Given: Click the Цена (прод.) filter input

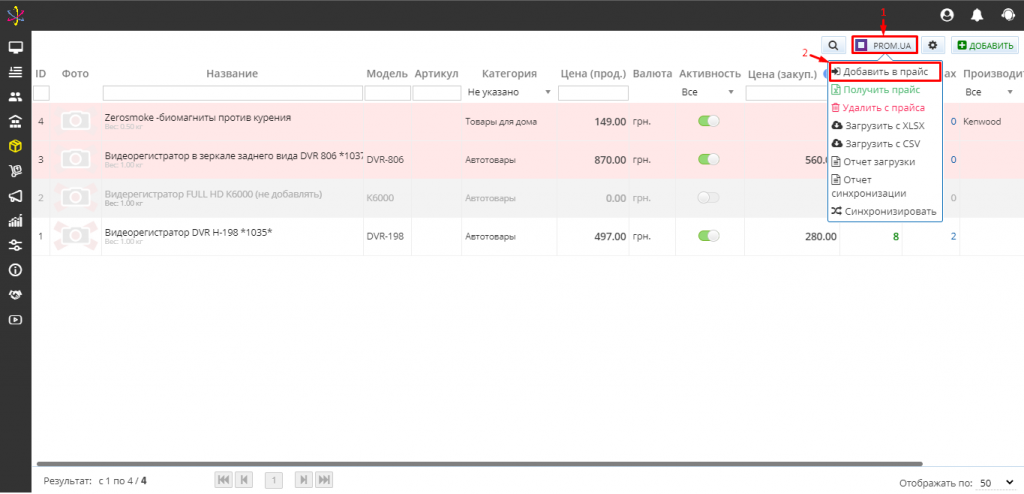Looking at the screenshot, I should 593,93.
